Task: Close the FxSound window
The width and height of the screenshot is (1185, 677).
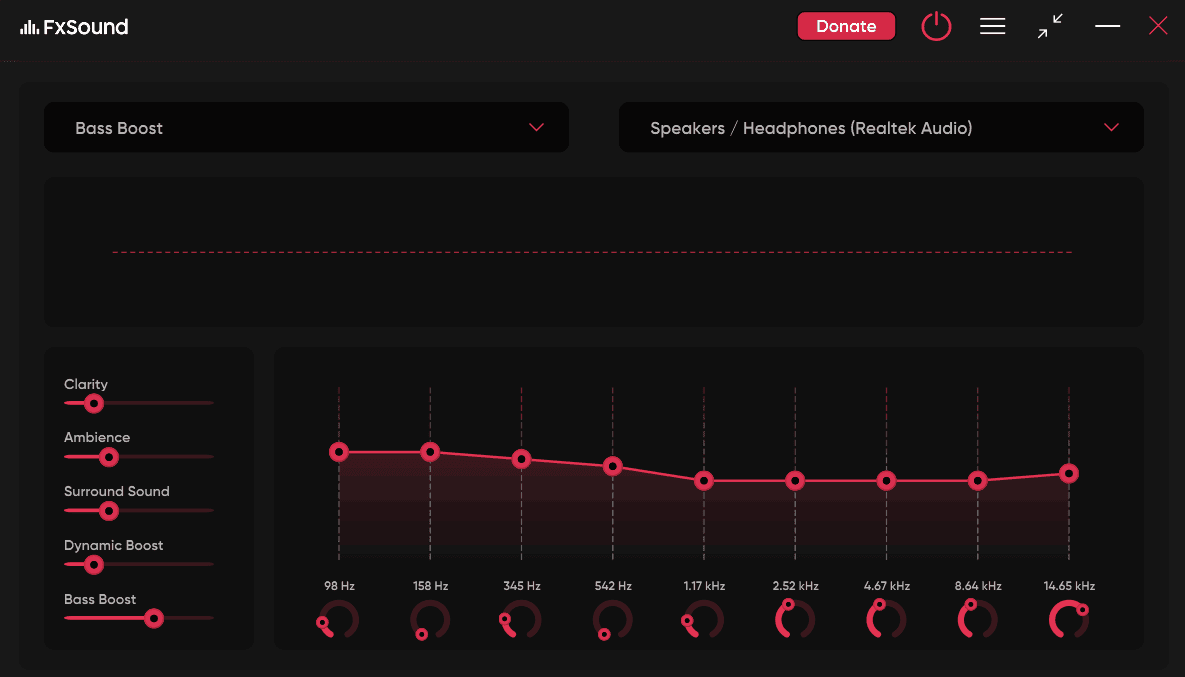Action: click(x=1158, y=26)
